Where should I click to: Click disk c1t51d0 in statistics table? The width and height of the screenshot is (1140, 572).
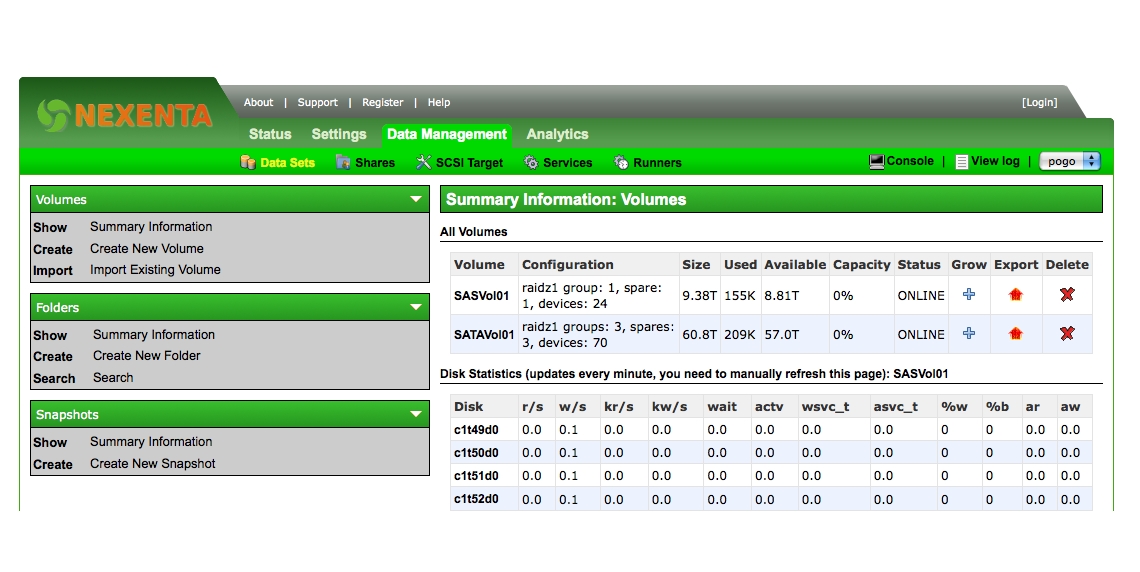pyautogui.click(x=476, y=476)
